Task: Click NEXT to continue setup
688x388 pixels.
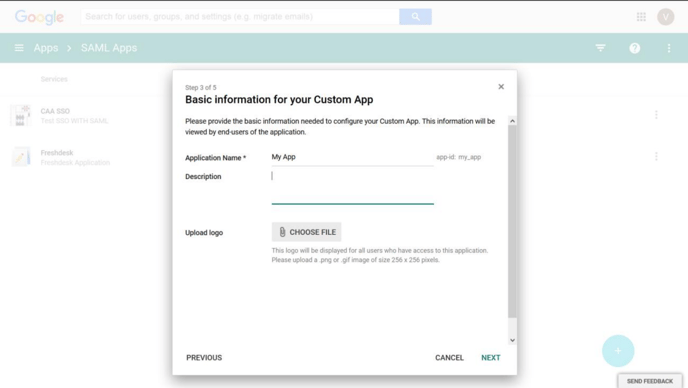Action: click(x=491, y=358)
